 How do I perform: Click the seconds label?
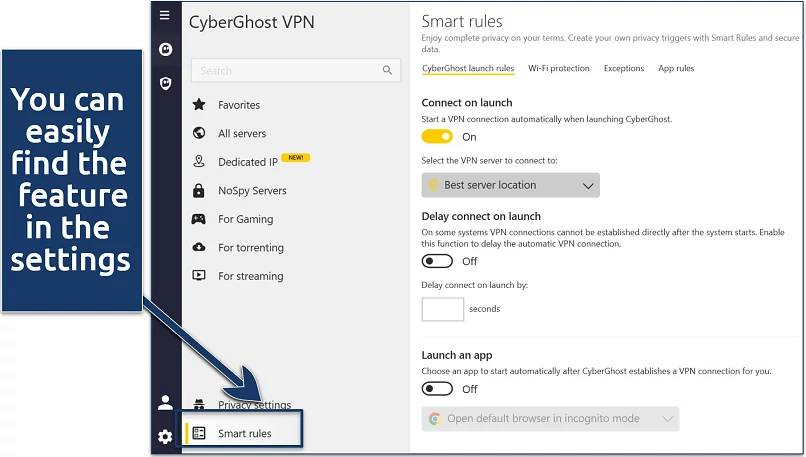pos(484,309)
